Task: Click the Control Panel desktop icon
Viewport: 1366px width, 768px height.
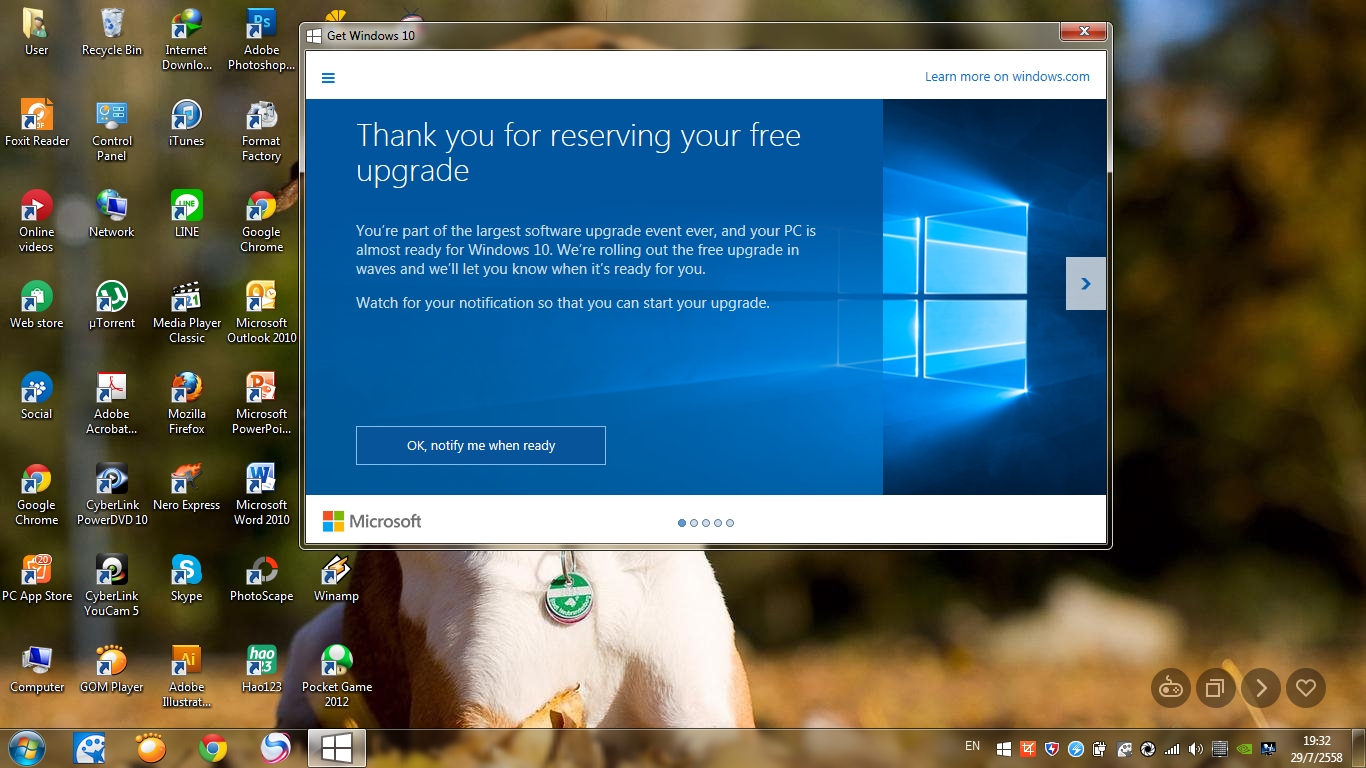Action: 112,130
